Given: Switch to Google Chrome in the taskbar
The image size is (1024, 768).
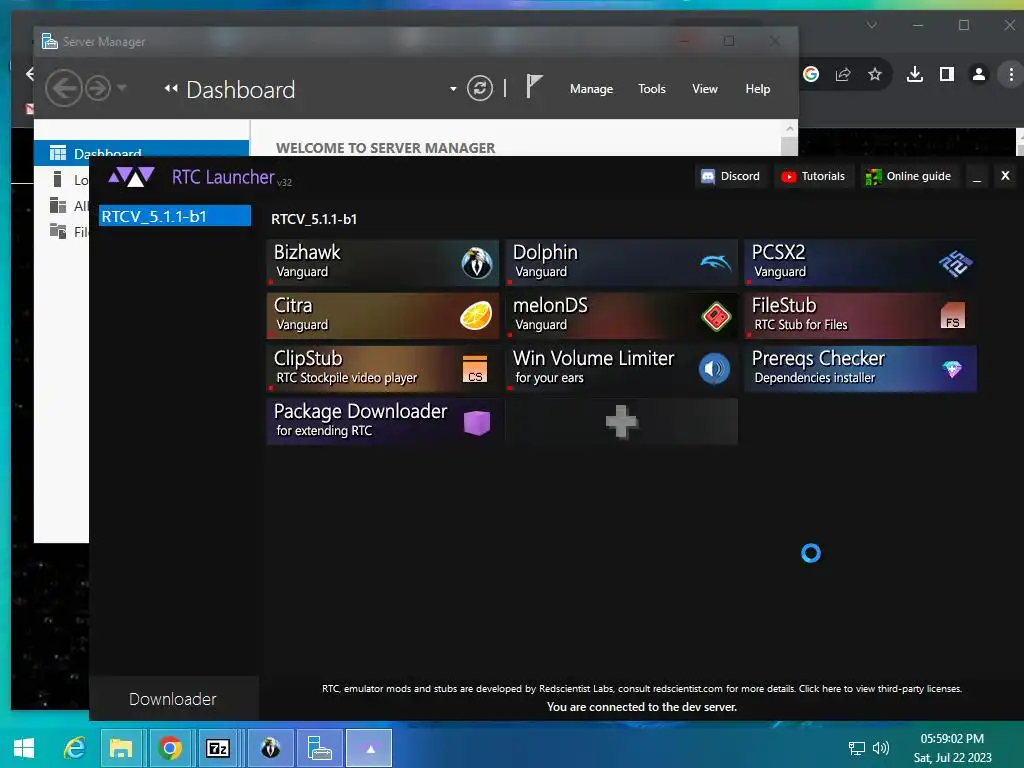Looking at the screenshot, I should (170, 748).
